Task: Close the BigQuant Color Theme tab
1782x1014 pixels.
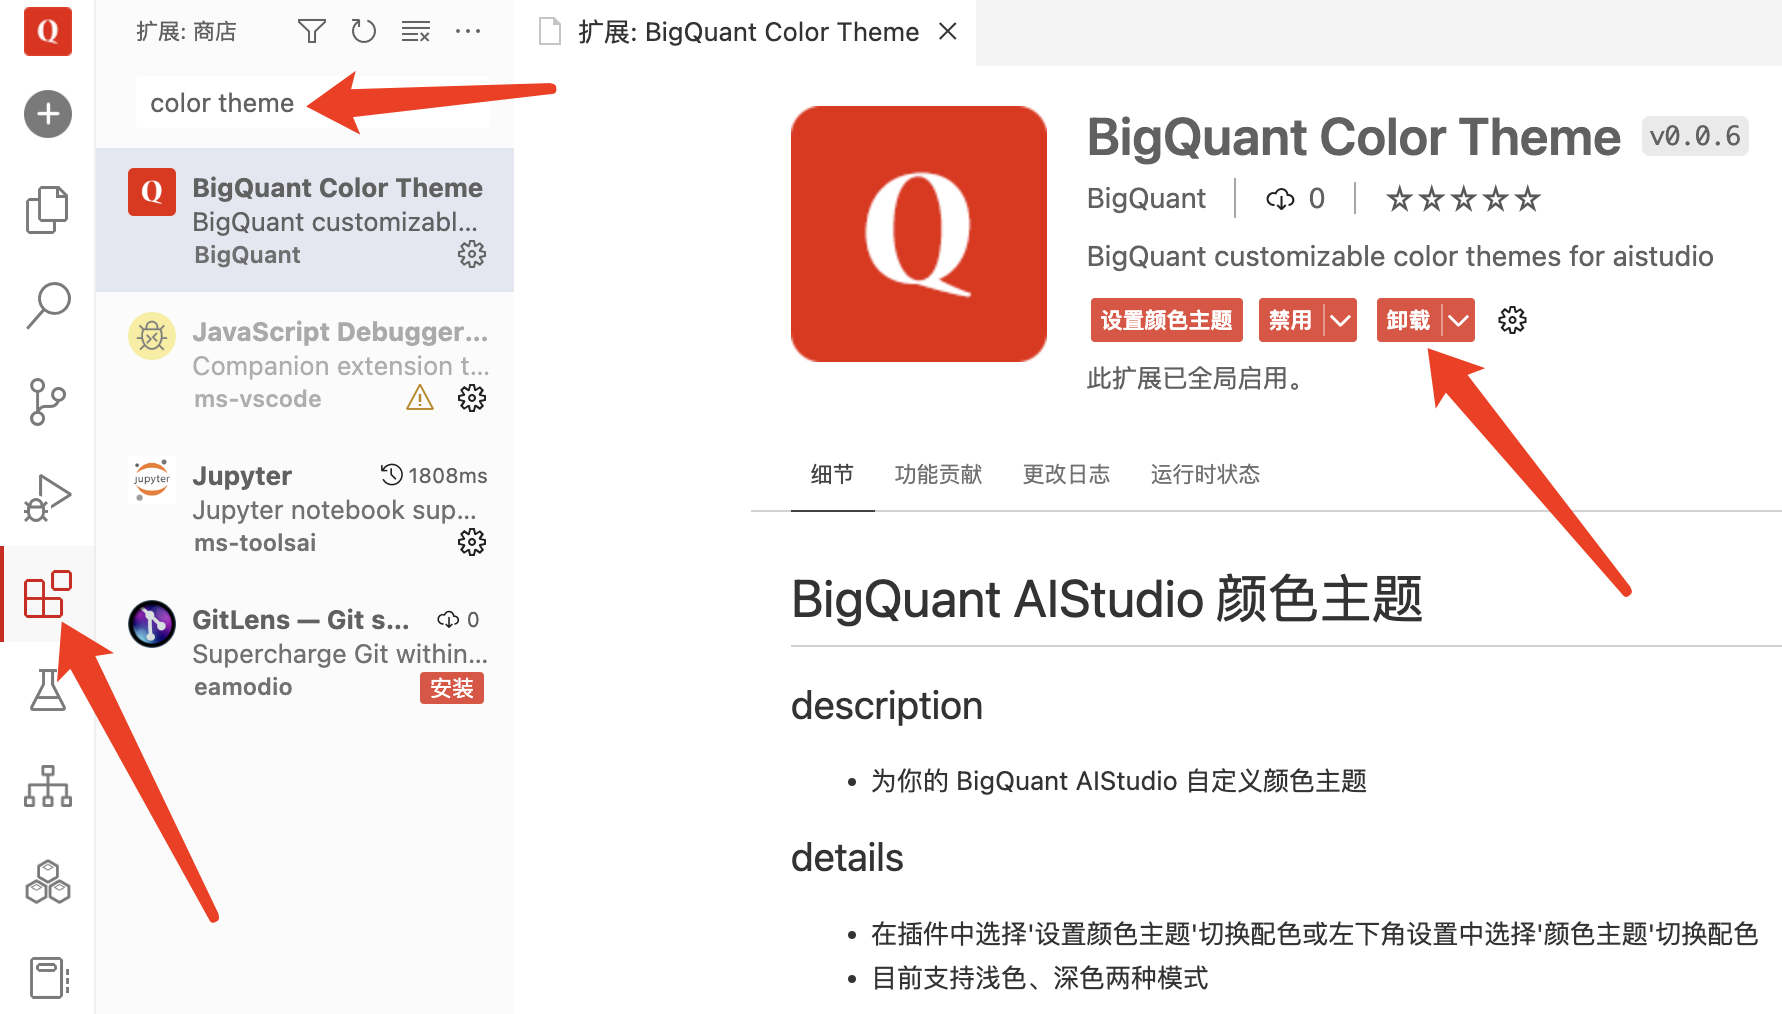Action: [x=948, y=32]
